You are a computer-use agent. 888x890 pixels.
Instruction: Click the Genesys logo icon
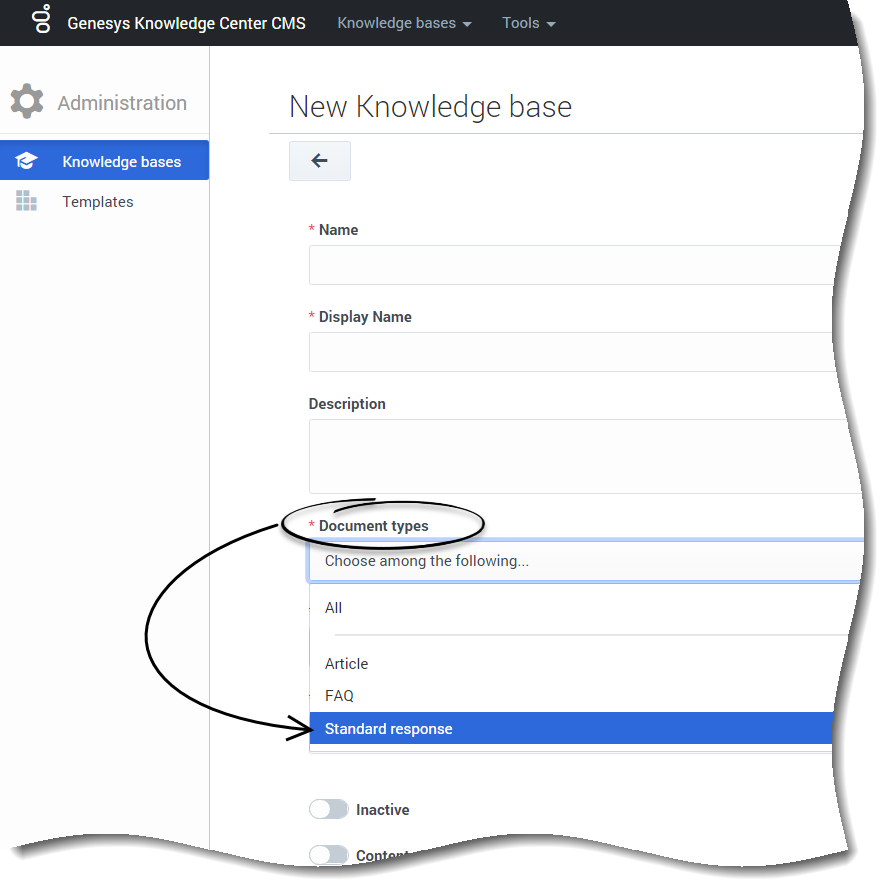[x=41, y=20]
